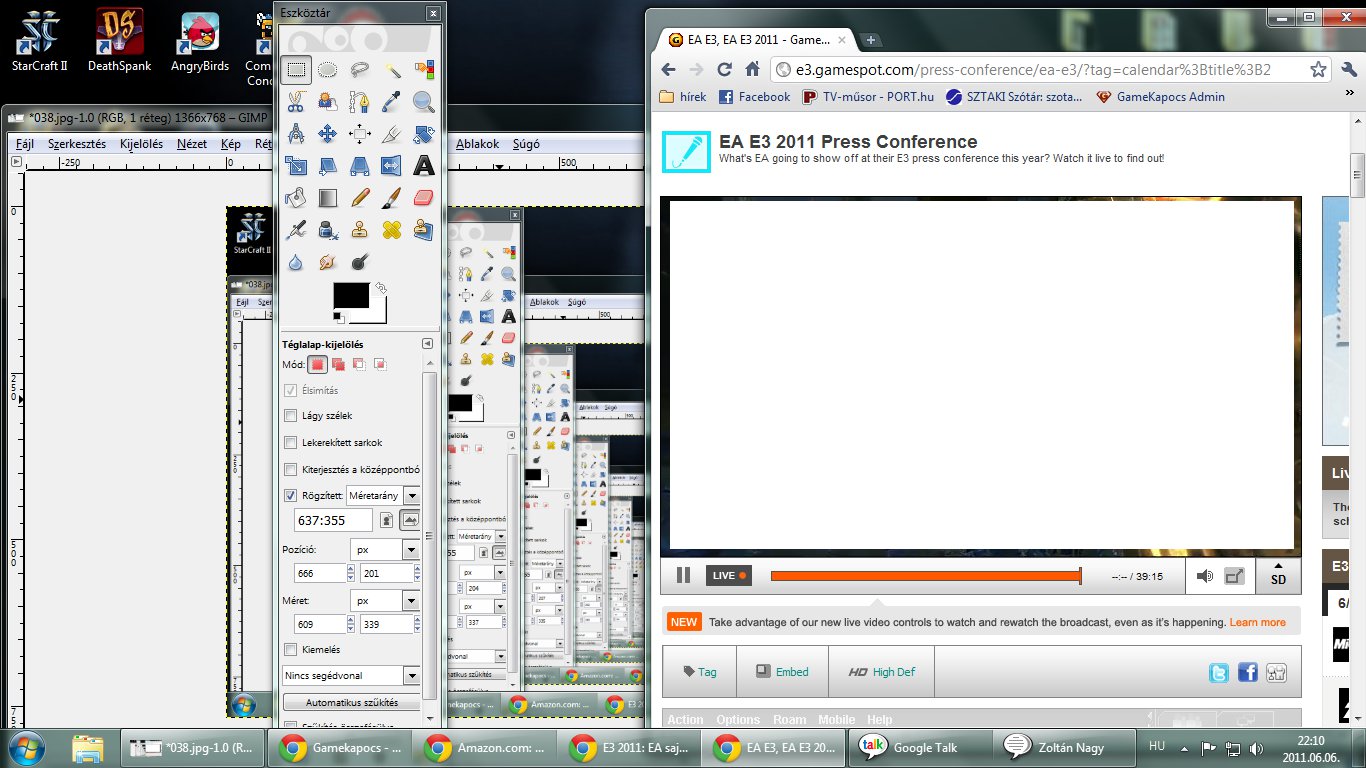The width and height of the screenshot is (1366, 768).
Task: Select the Ellipse Select tool
Action: [328, 70]
